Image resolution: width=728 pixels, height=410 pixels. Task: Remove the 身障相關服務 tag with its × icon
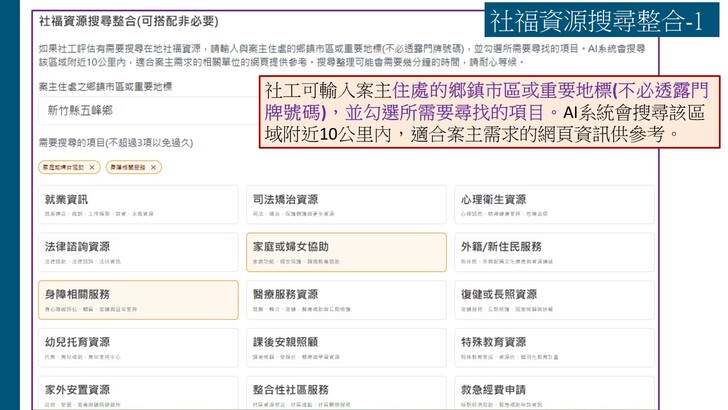(x=153, y=167)
